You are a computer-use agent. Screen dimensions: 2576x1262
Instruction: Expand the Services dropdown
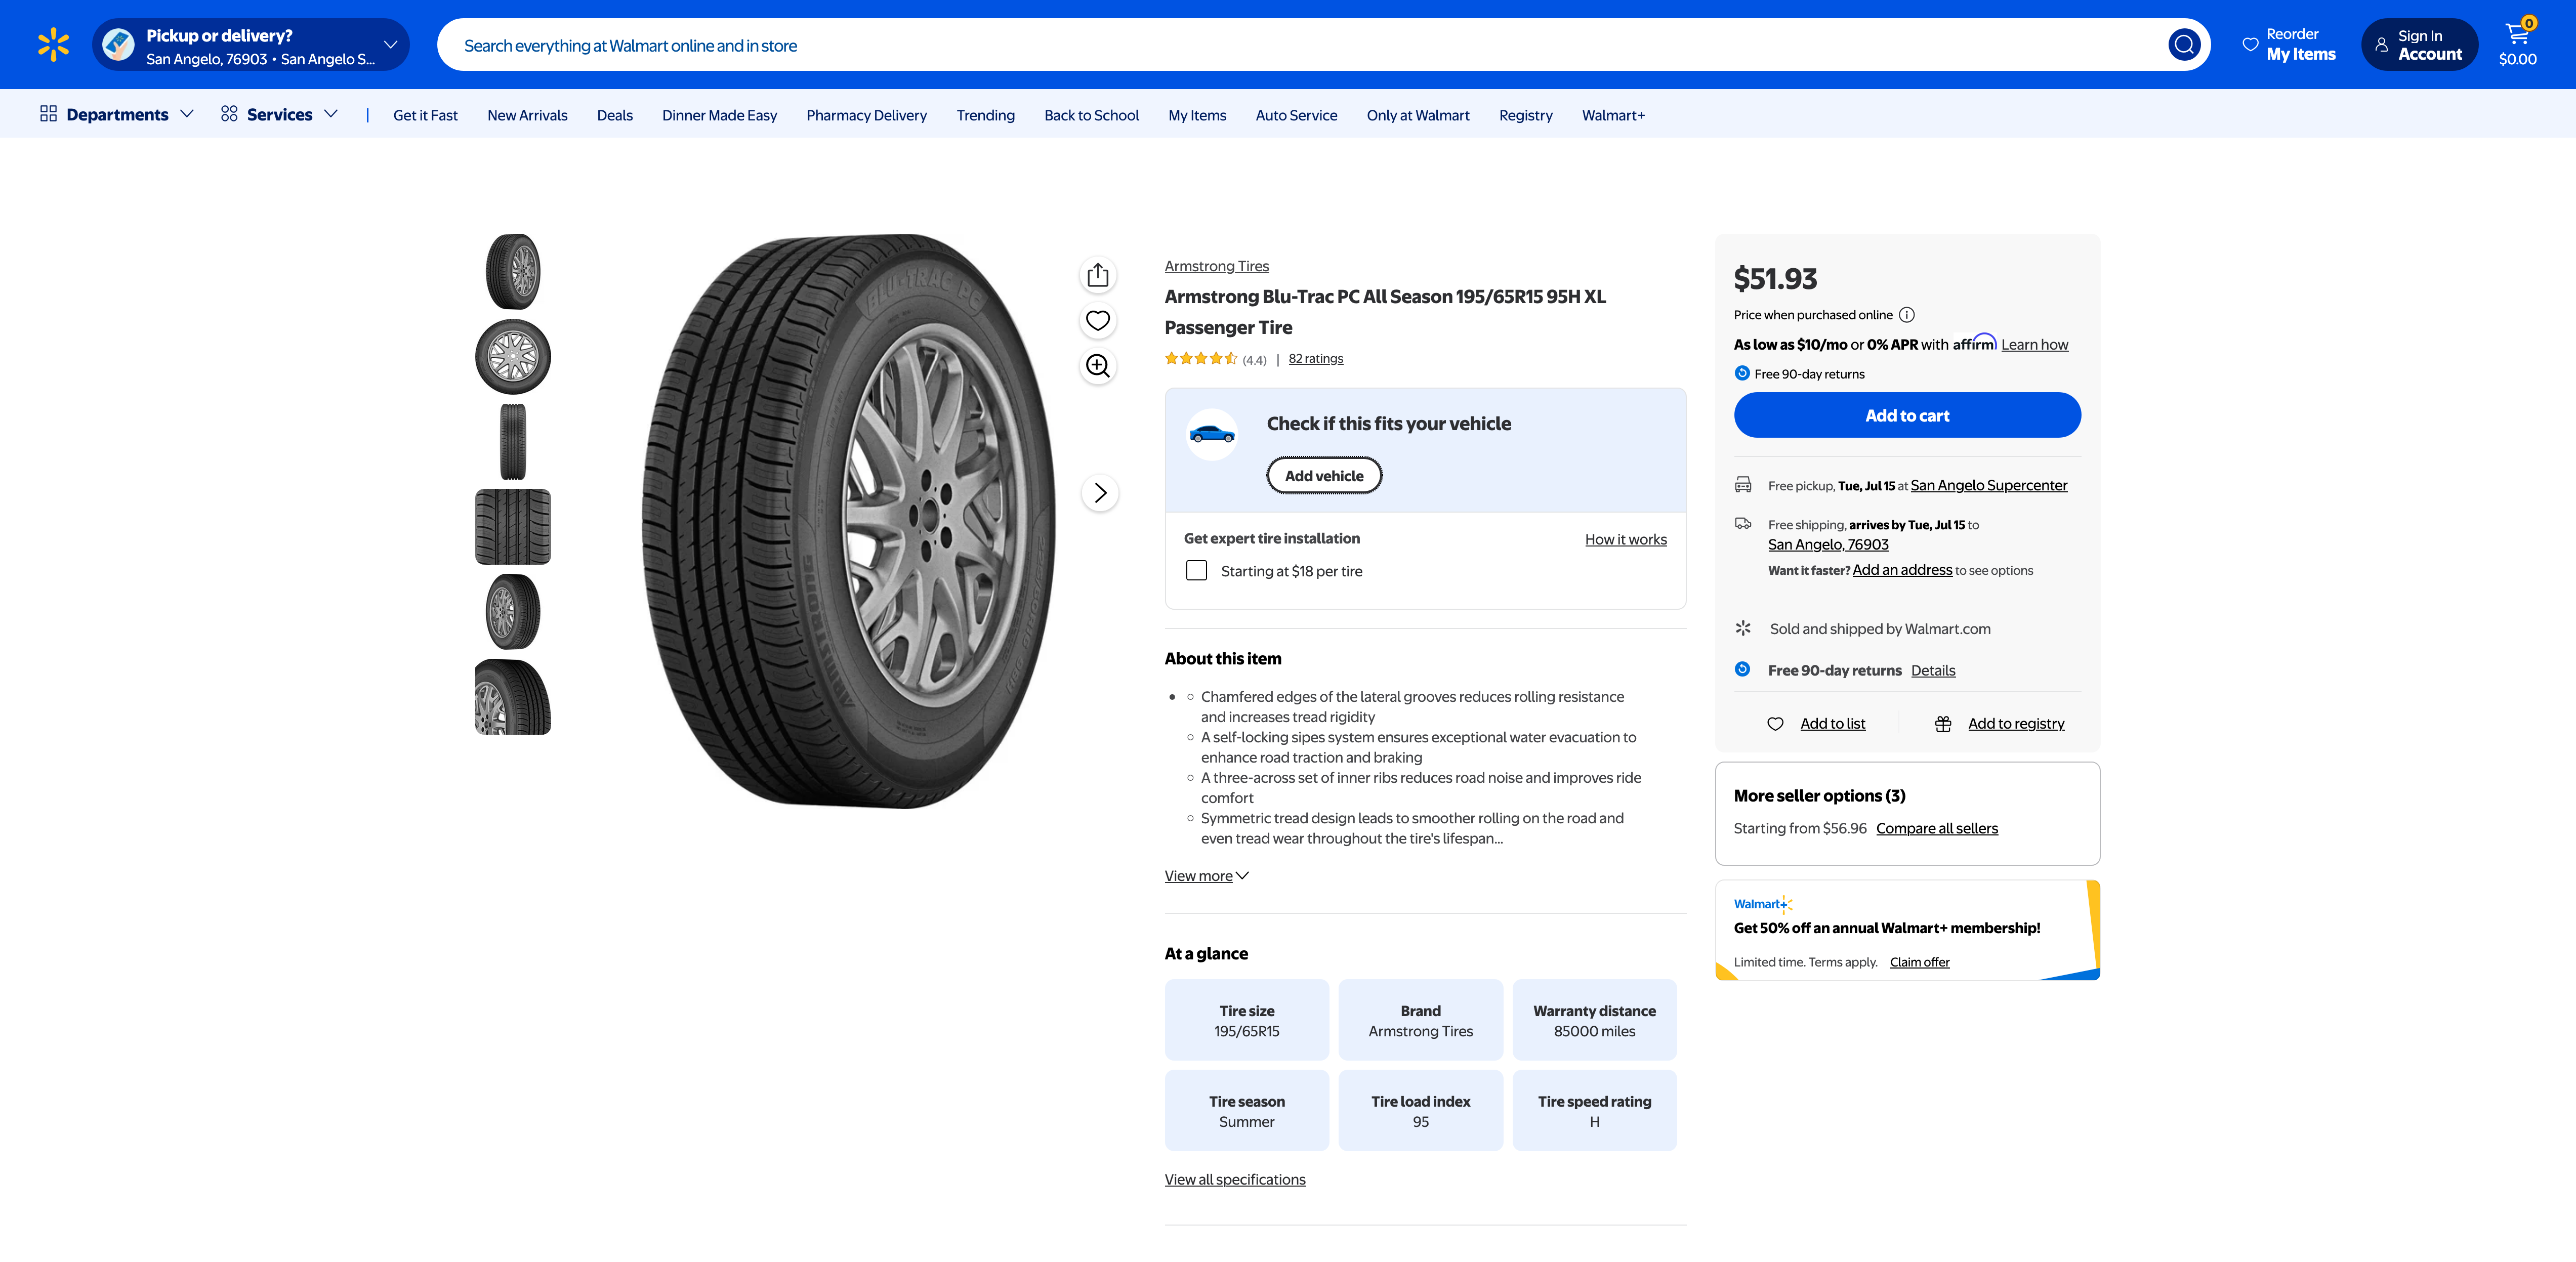click(280, 115)
